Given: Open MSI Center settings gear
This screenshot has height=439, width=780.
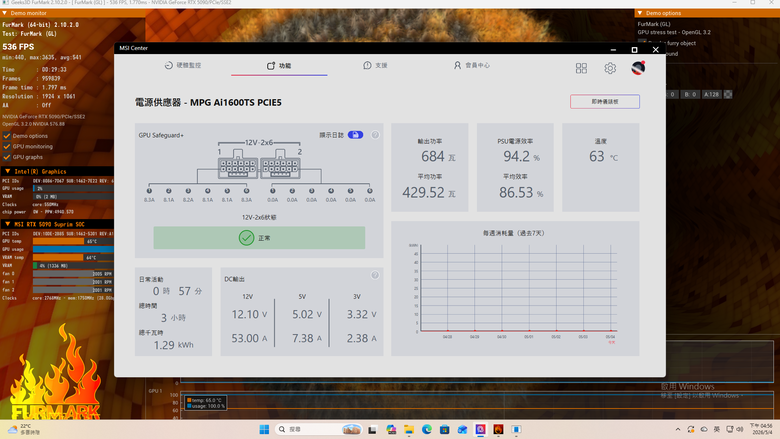Looking at the screenshot, I should [x=610, y=68].
